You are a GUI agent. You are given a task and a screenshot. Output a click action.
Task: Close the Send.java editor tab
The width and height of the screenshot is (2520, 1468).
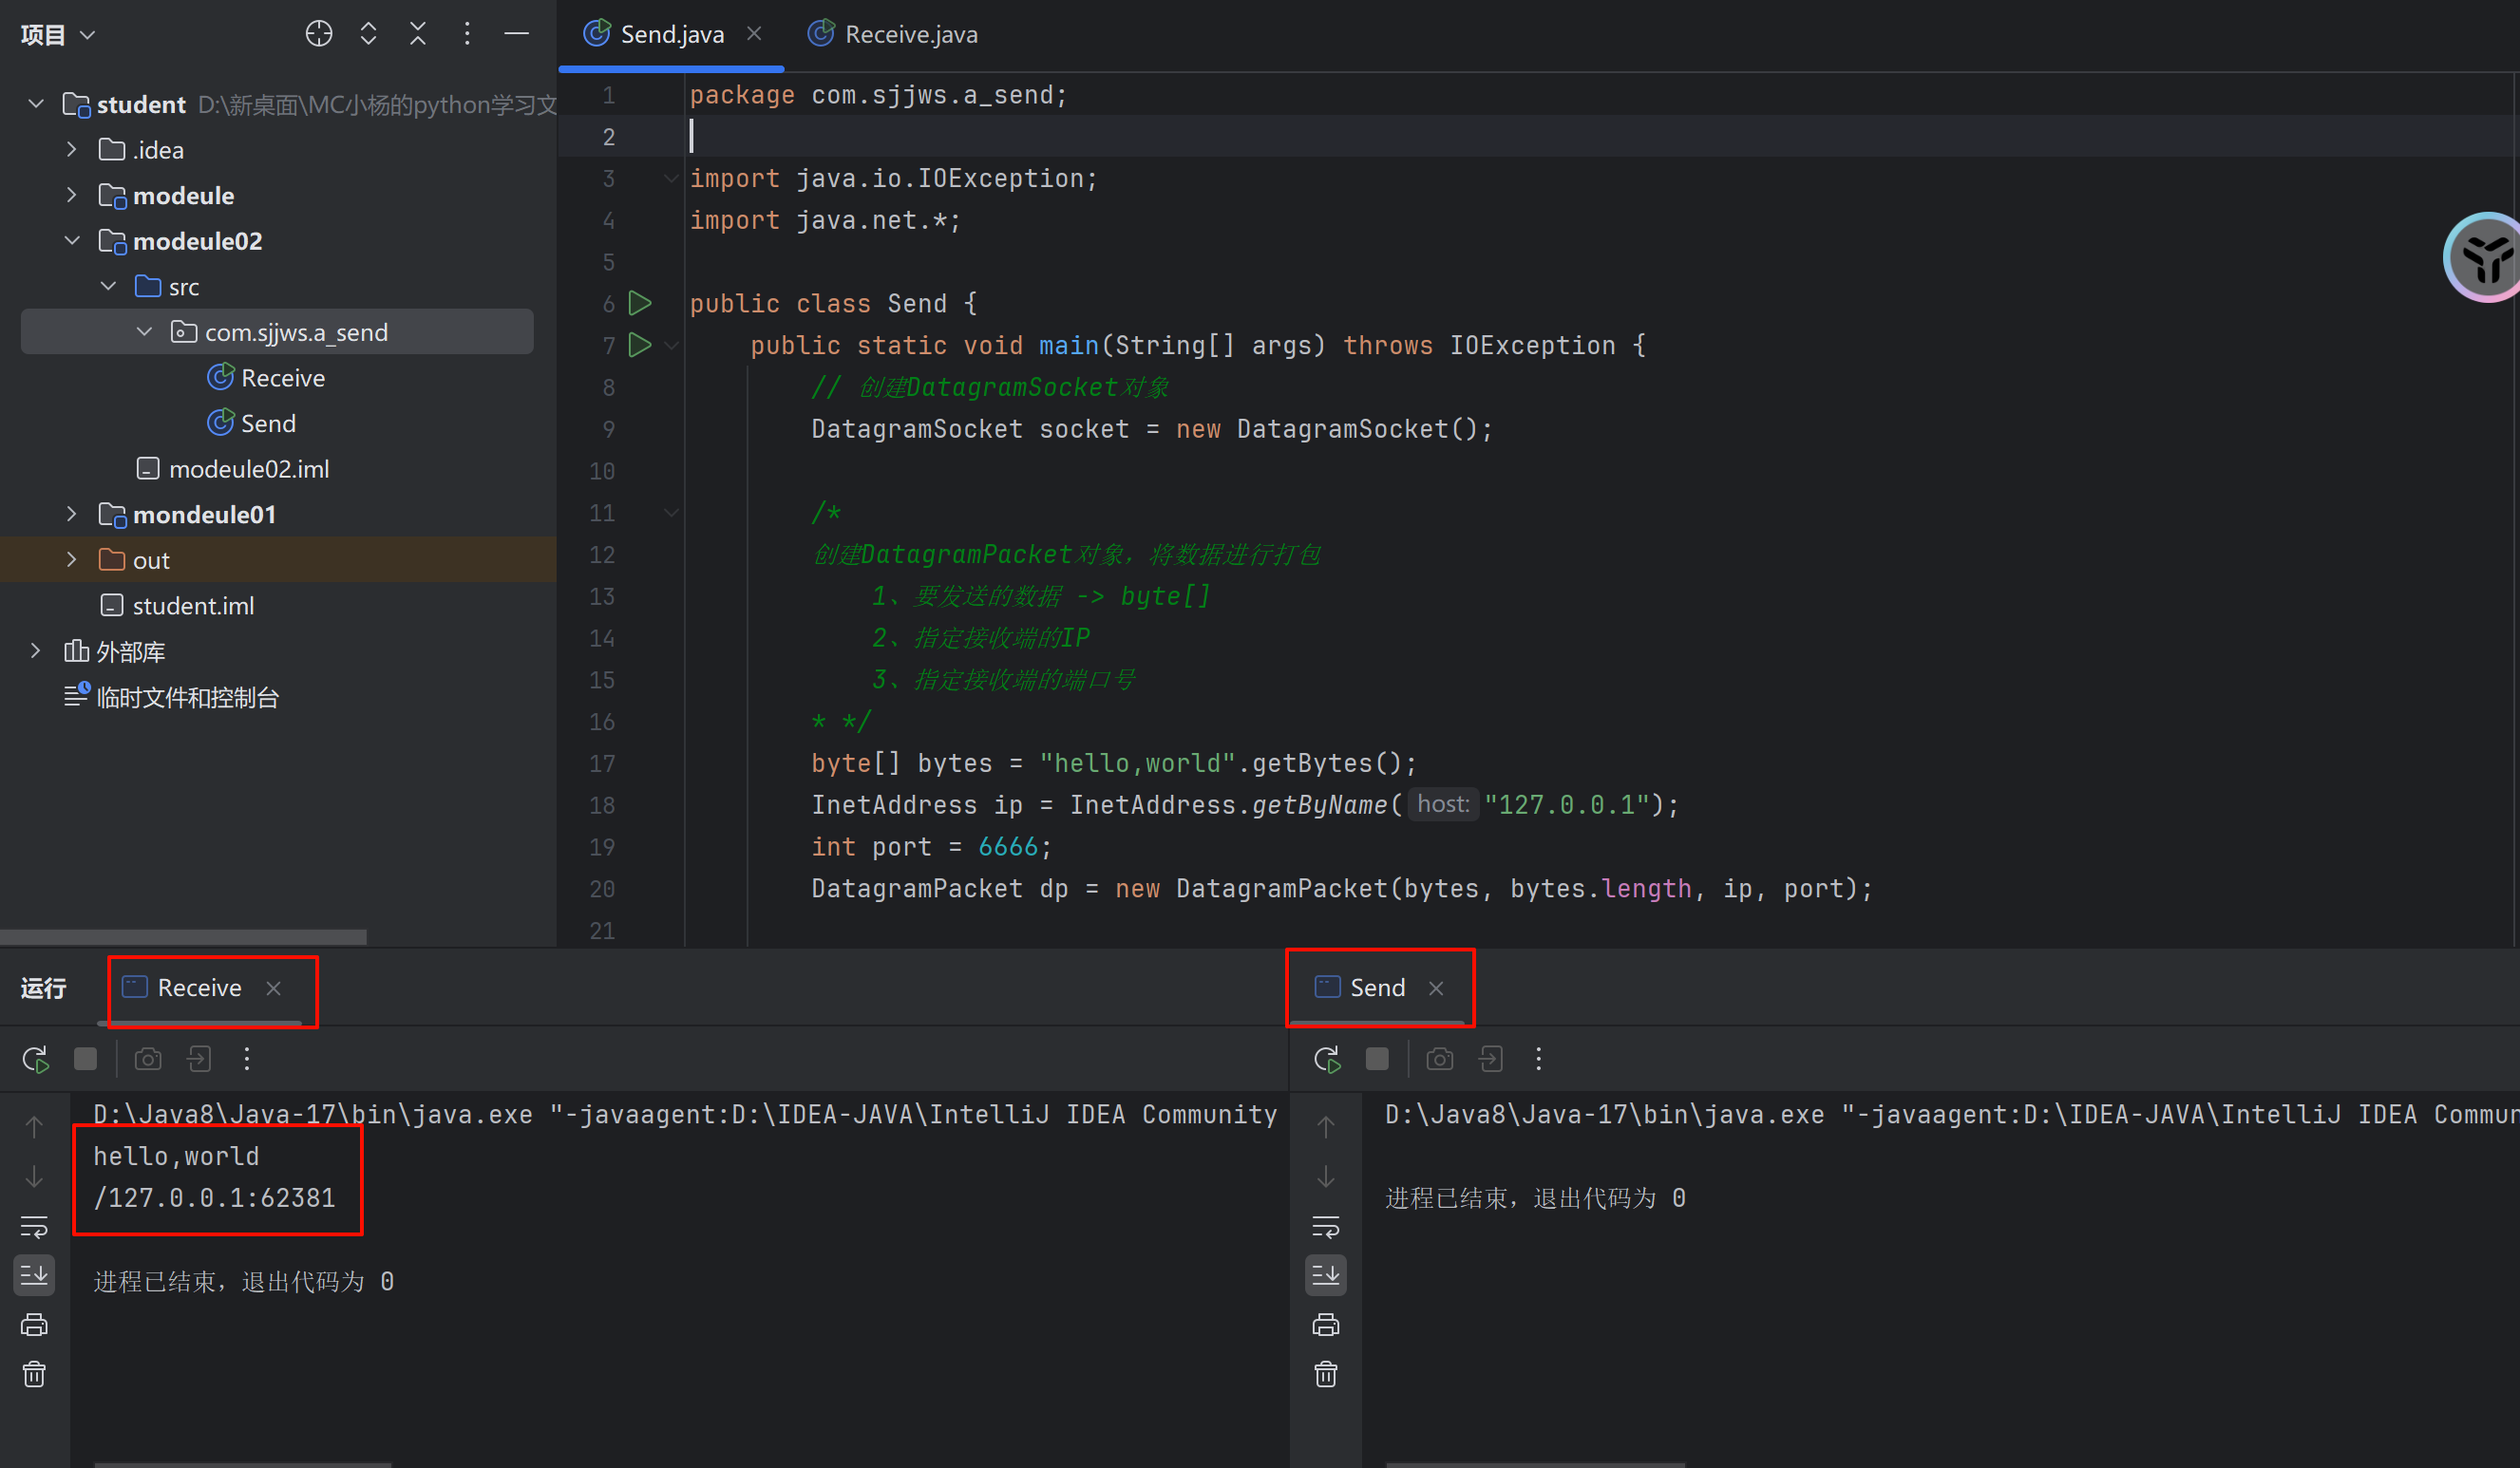754,34
